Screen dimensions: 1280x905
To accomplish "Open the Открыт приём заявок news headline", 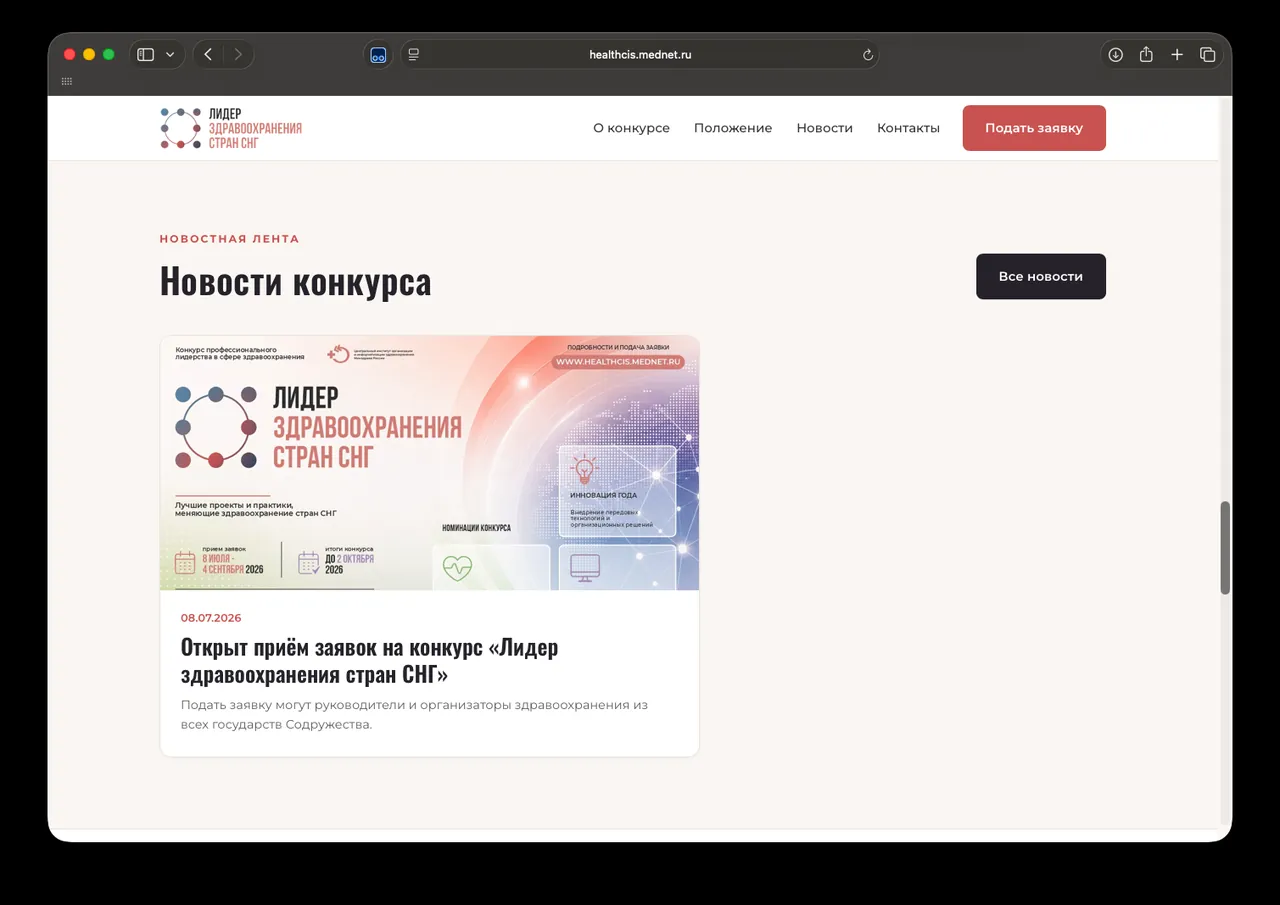I will click(x=370, y=661).
